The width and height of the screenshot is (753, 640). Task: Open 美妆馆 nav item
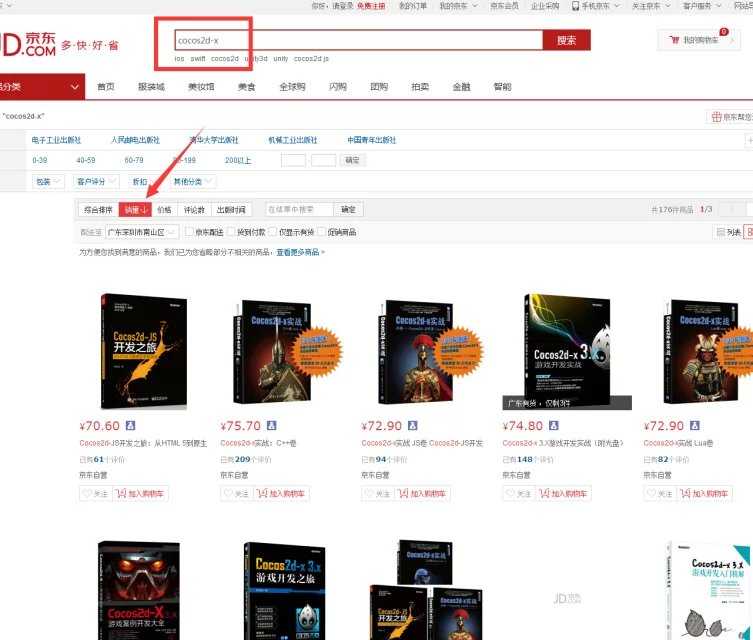[x=201, y=87]
